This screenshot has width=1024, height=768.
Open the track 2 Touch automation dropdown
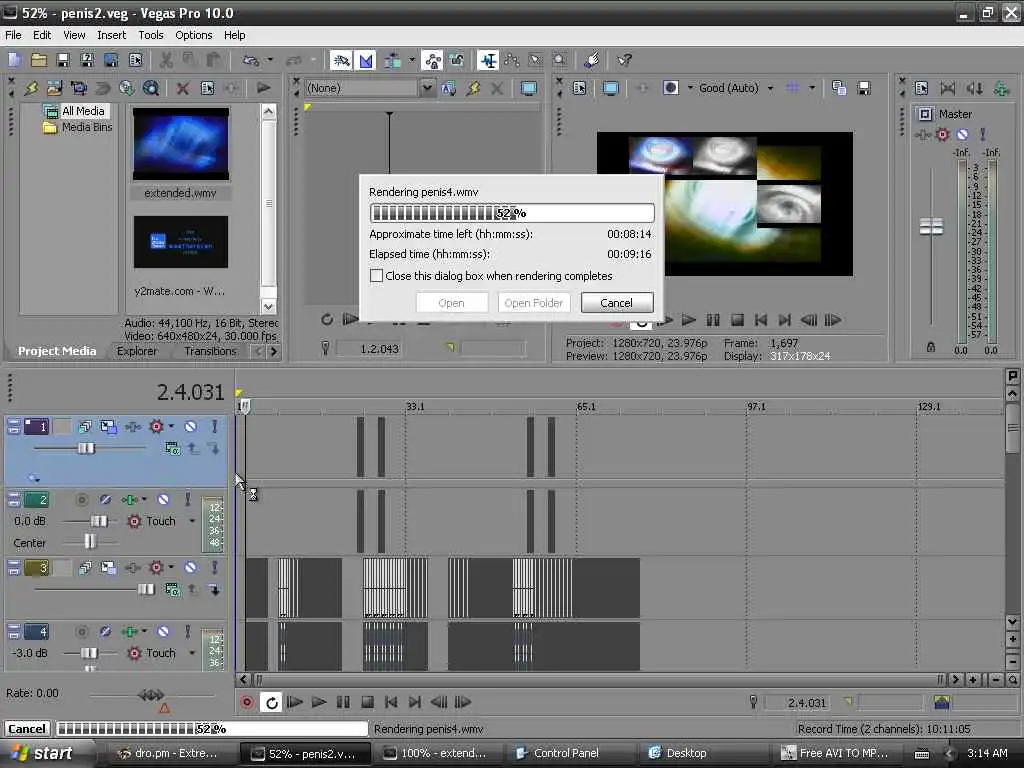click(x=192, y=521)
